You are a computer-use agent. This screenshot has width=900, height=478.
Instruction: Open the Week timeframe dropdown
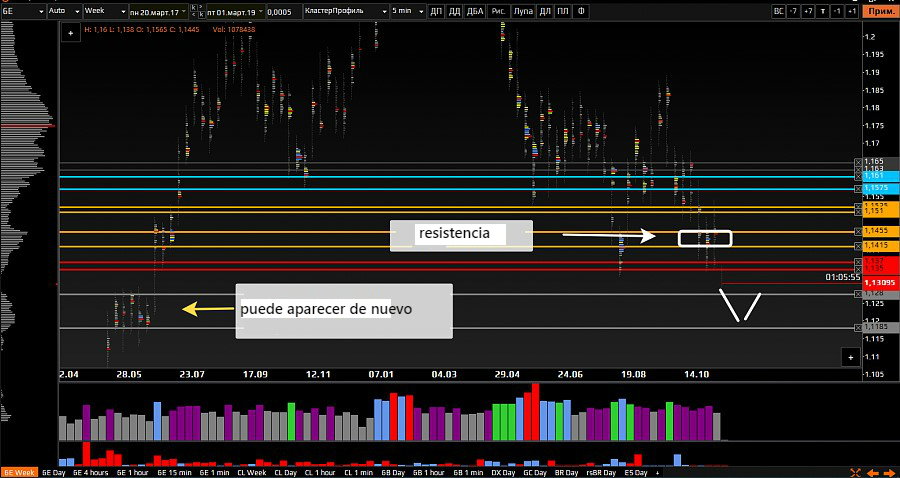click(103, 11)
